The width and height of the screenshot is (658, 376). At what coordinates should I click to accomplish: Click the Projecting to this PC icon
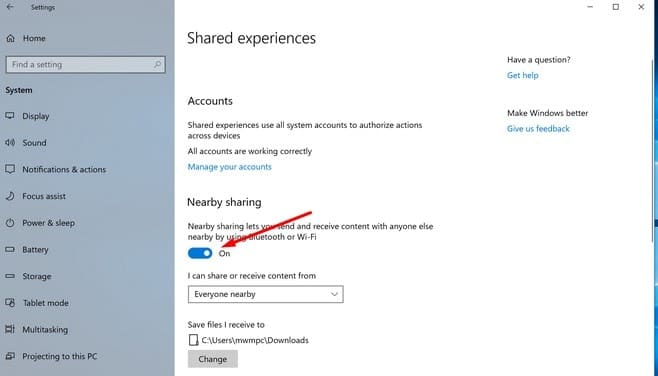10,356
